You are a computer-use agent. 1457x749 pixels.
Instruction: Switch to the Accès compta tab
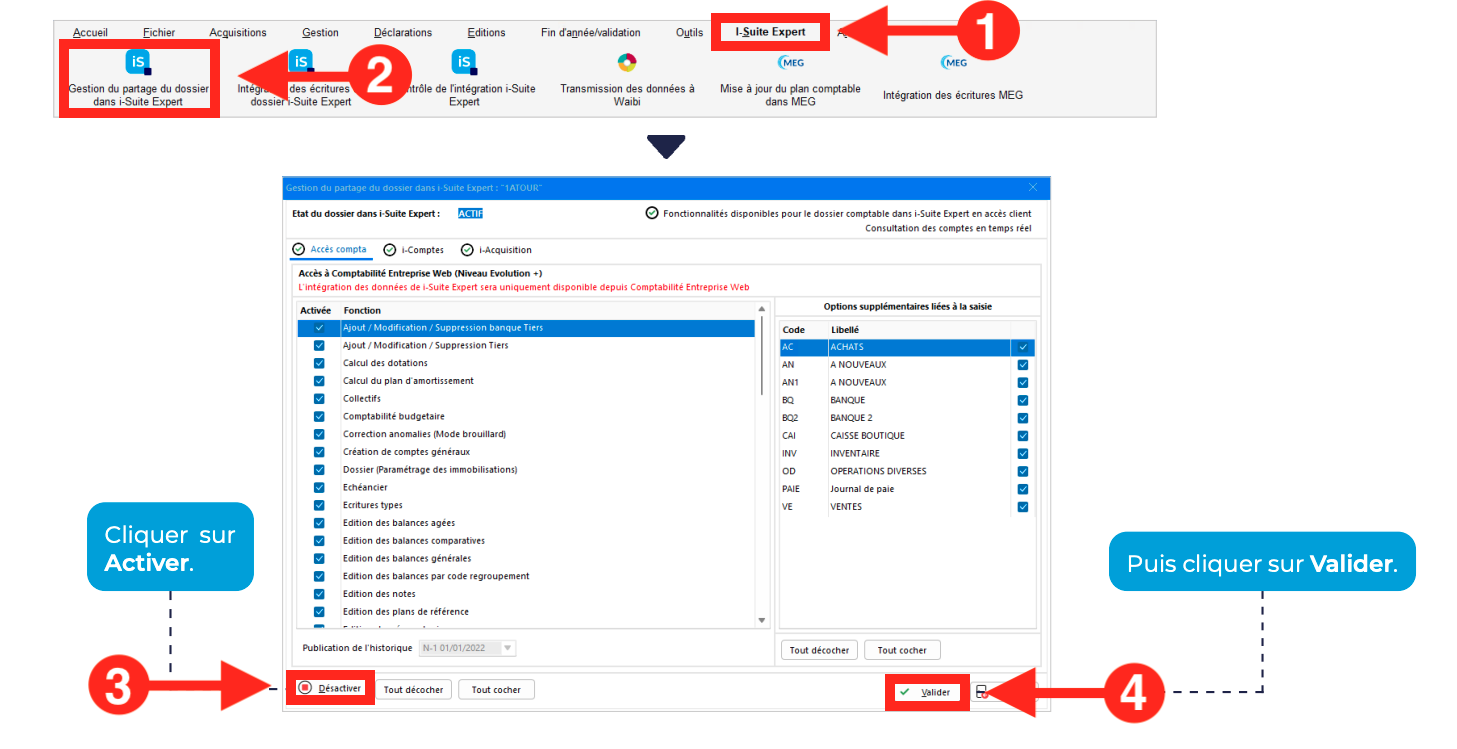[330, 250]
